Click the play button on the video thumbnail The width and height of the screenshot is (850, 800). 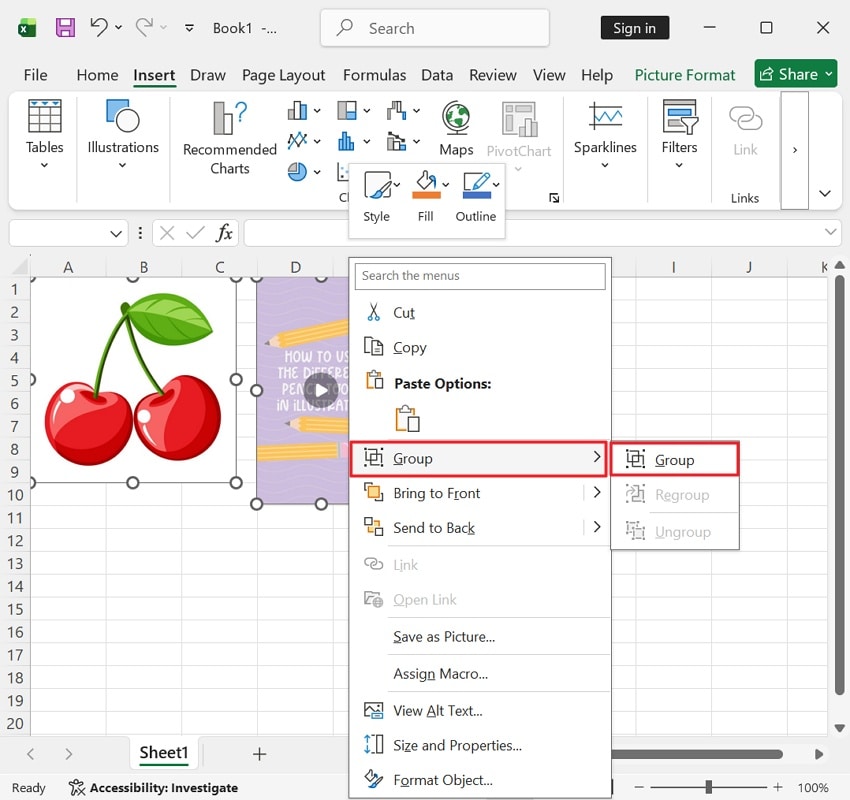point(322,392)
